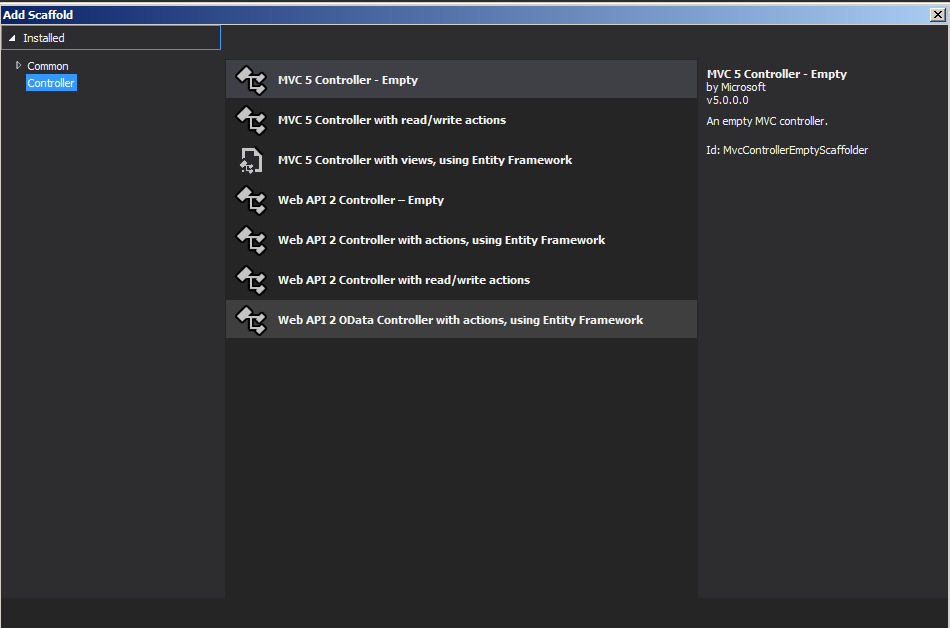This screenshot has height=628, width=950.
Task: Click icon for Web API 2 Entity Framework actions controller
Action: [250, 240]
